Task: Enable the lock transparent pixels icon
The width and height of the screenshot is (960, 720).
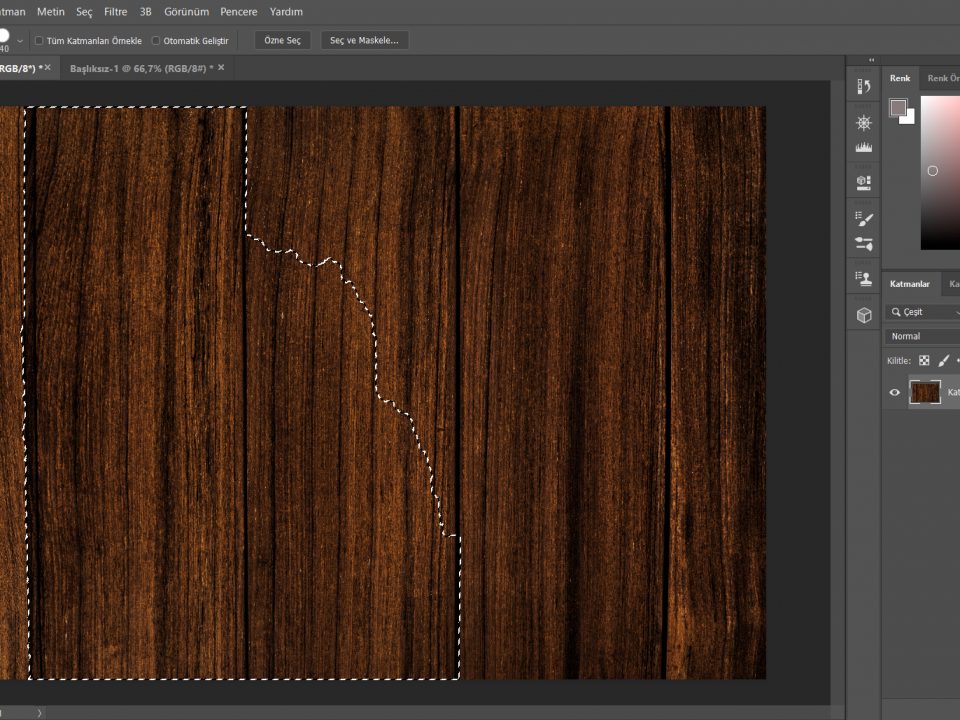Action: click(923, 360)
